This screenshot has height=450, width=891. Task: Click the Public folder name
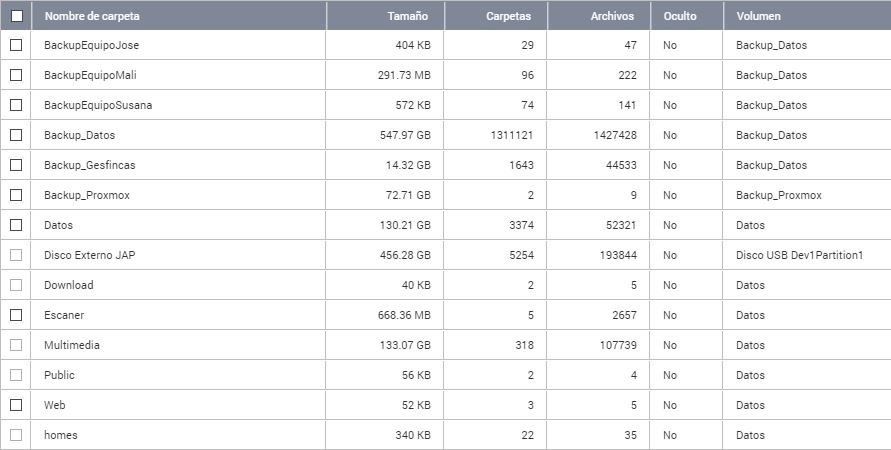click(60, 375)
